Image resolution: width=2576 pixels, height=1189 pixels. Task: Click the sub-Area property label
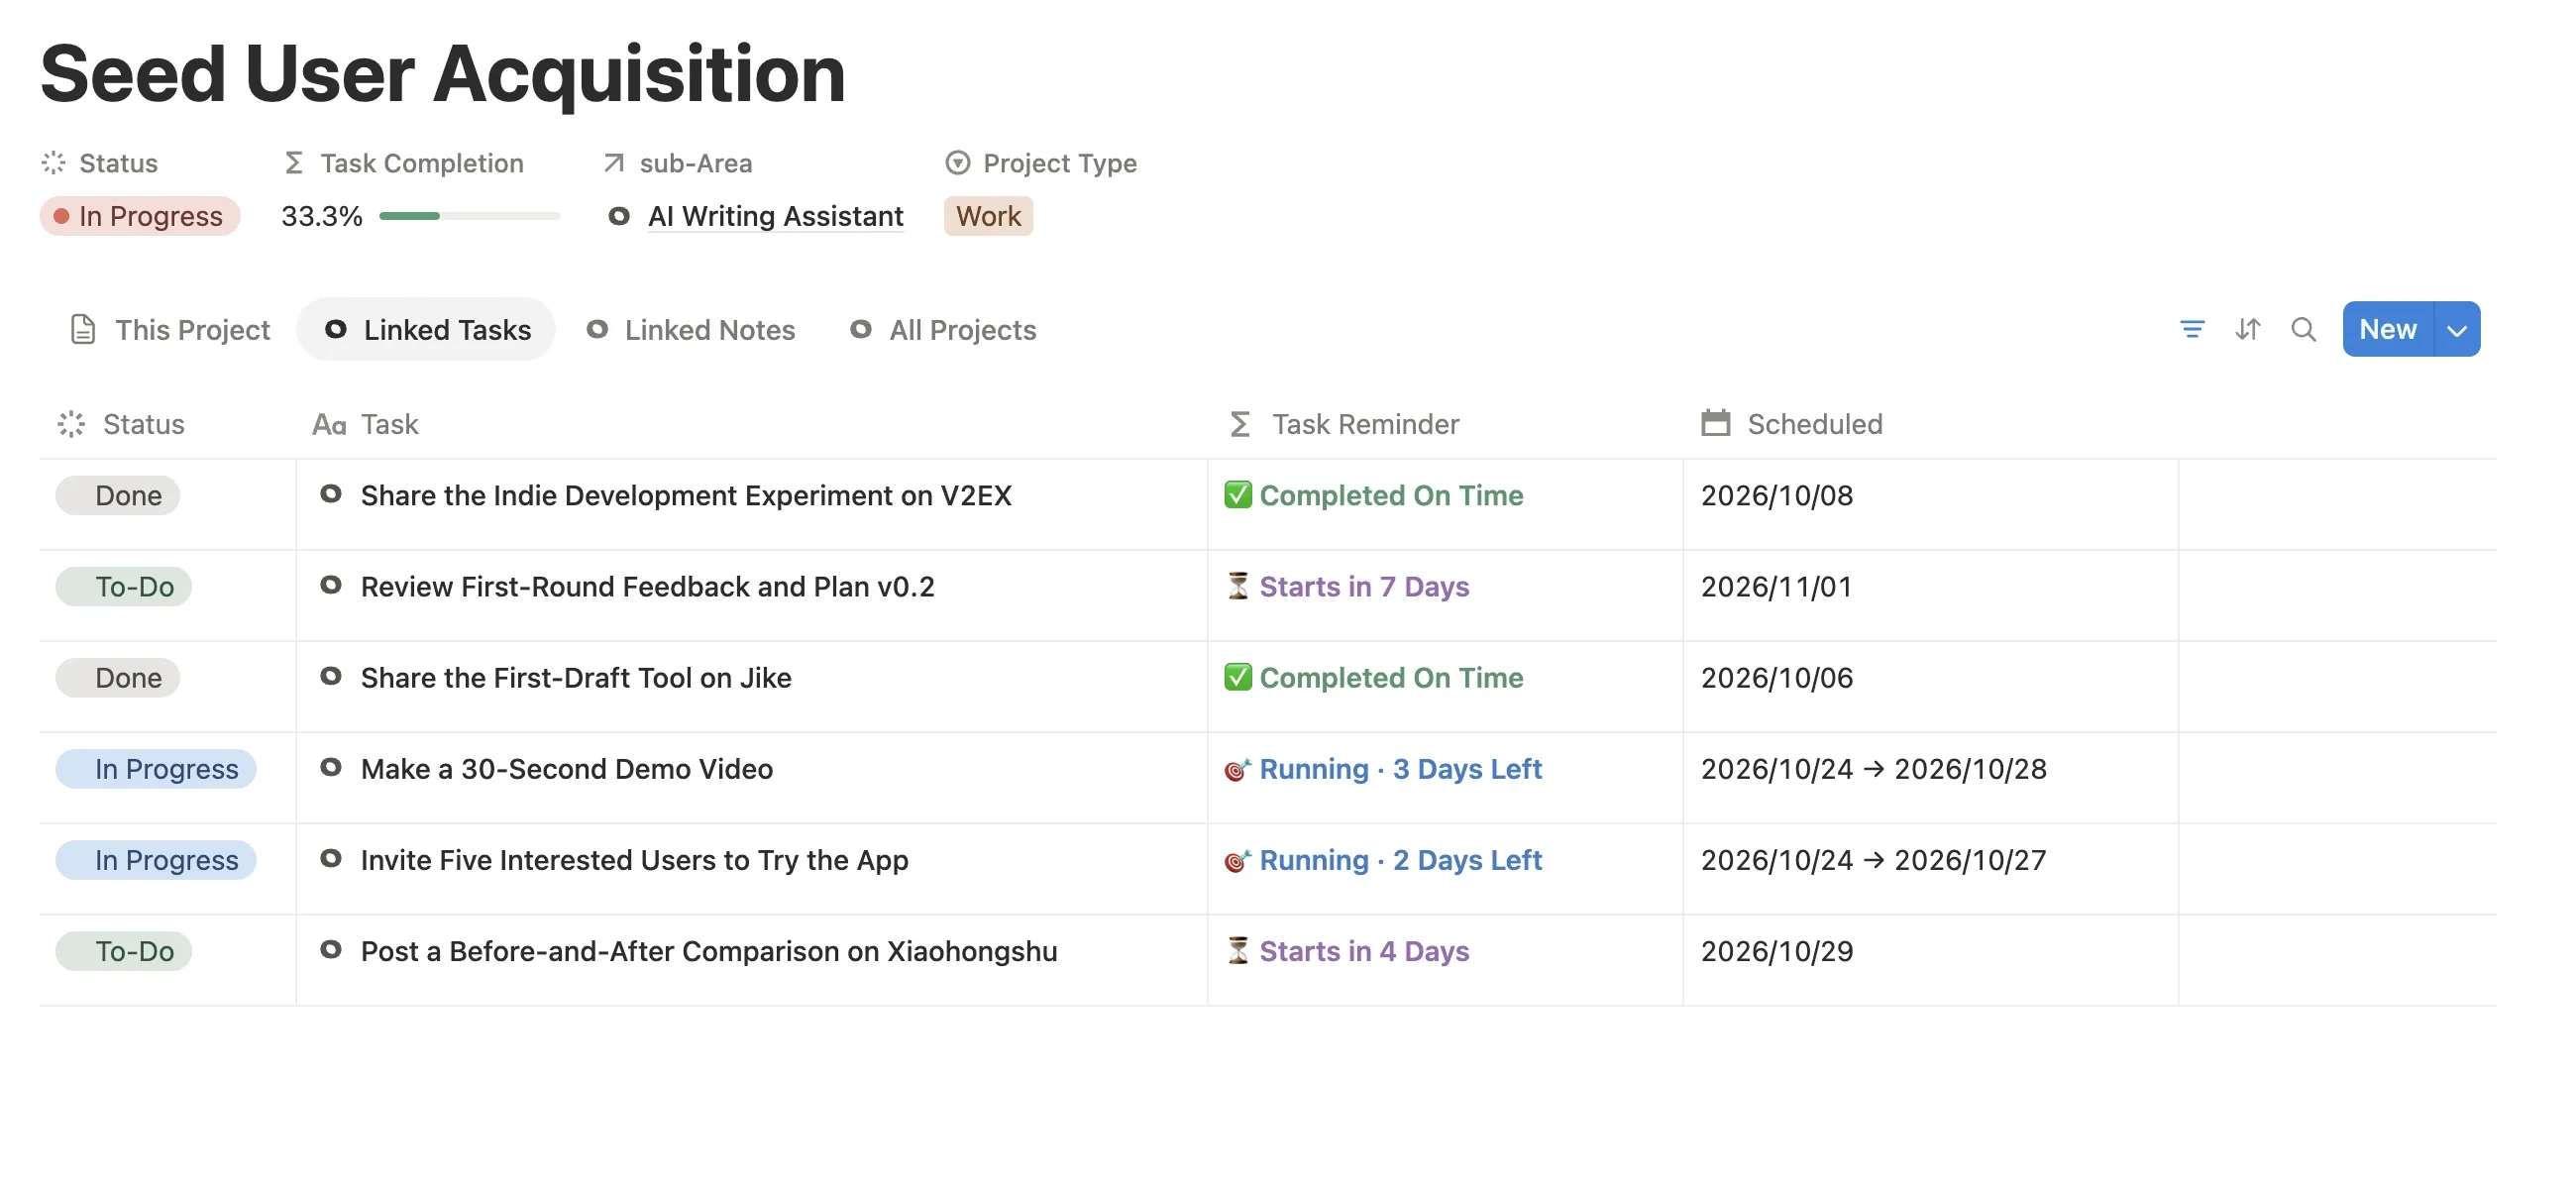click(677, 163)
